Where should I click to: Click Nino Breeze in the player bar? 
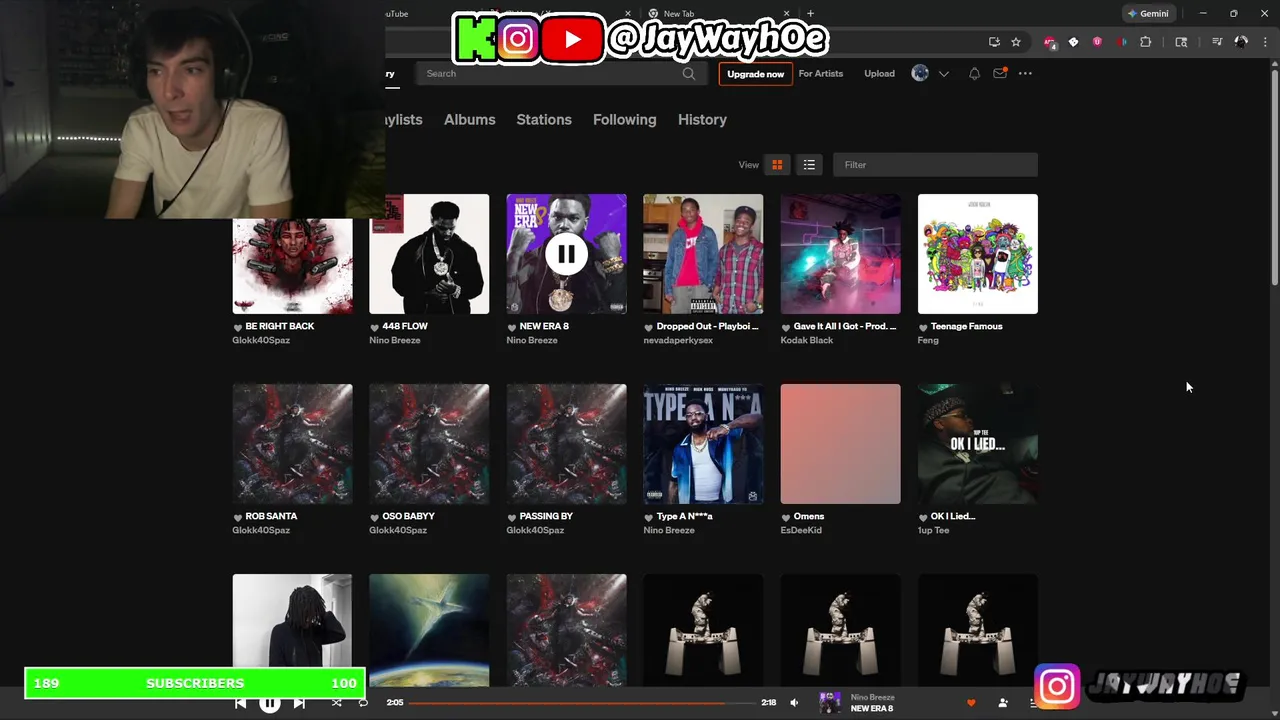tap(872, 698)
